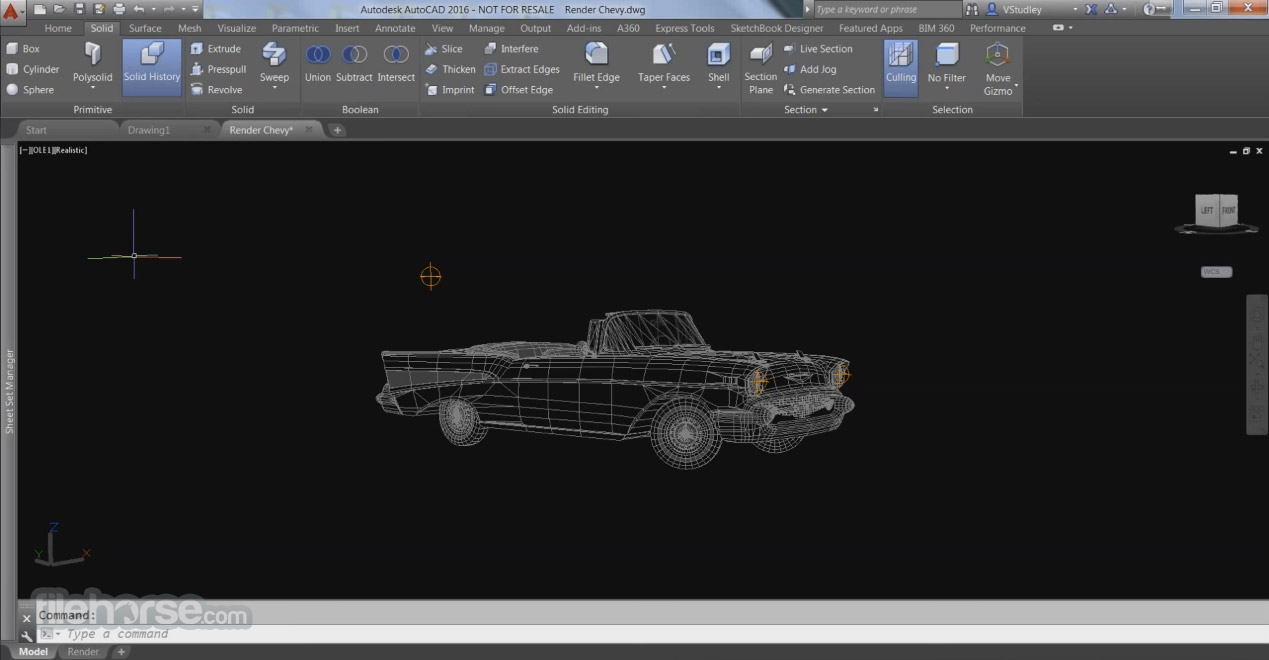Choose the Revolve tool
Image resolution: width=1269 pixels, height=660 pixels.
pyautogui.click(x=216, y=89)
